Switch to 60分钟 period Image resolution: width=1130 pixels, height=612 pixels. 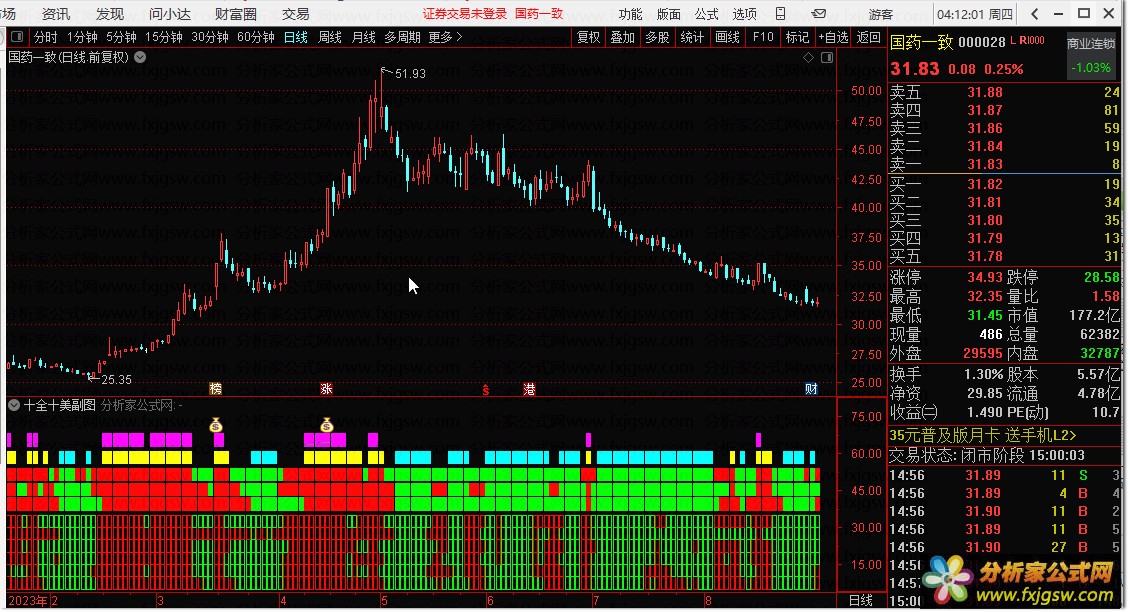coord(256,37)
